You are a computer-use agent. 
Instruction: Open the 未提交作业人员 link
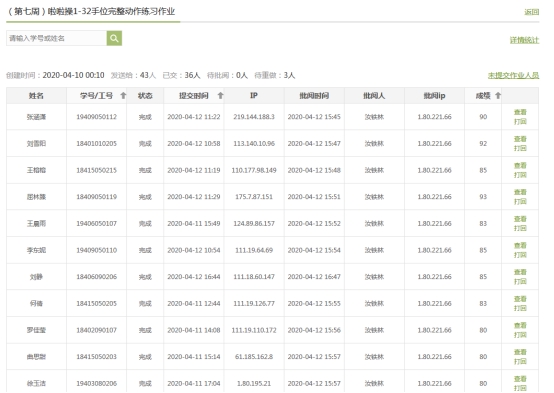coord(513,75)
